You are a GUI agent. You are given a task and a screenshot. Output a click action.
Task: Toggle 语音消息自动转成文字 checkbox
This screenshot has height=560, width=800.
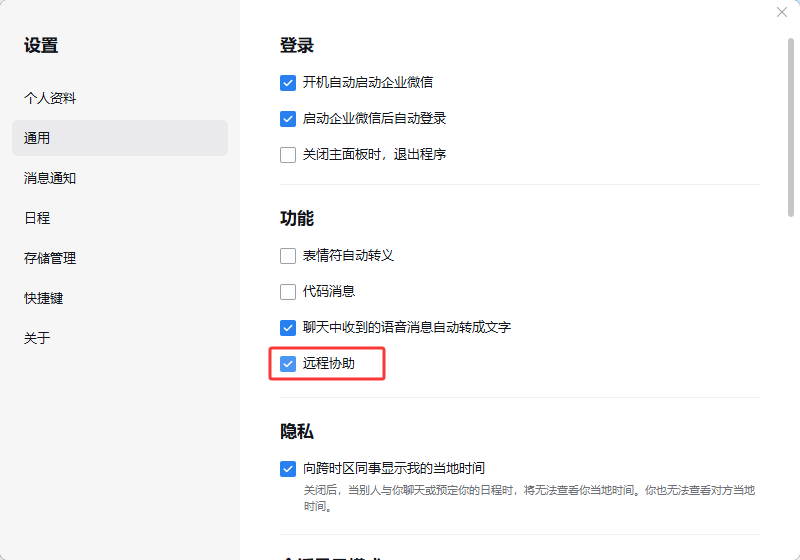288,327
